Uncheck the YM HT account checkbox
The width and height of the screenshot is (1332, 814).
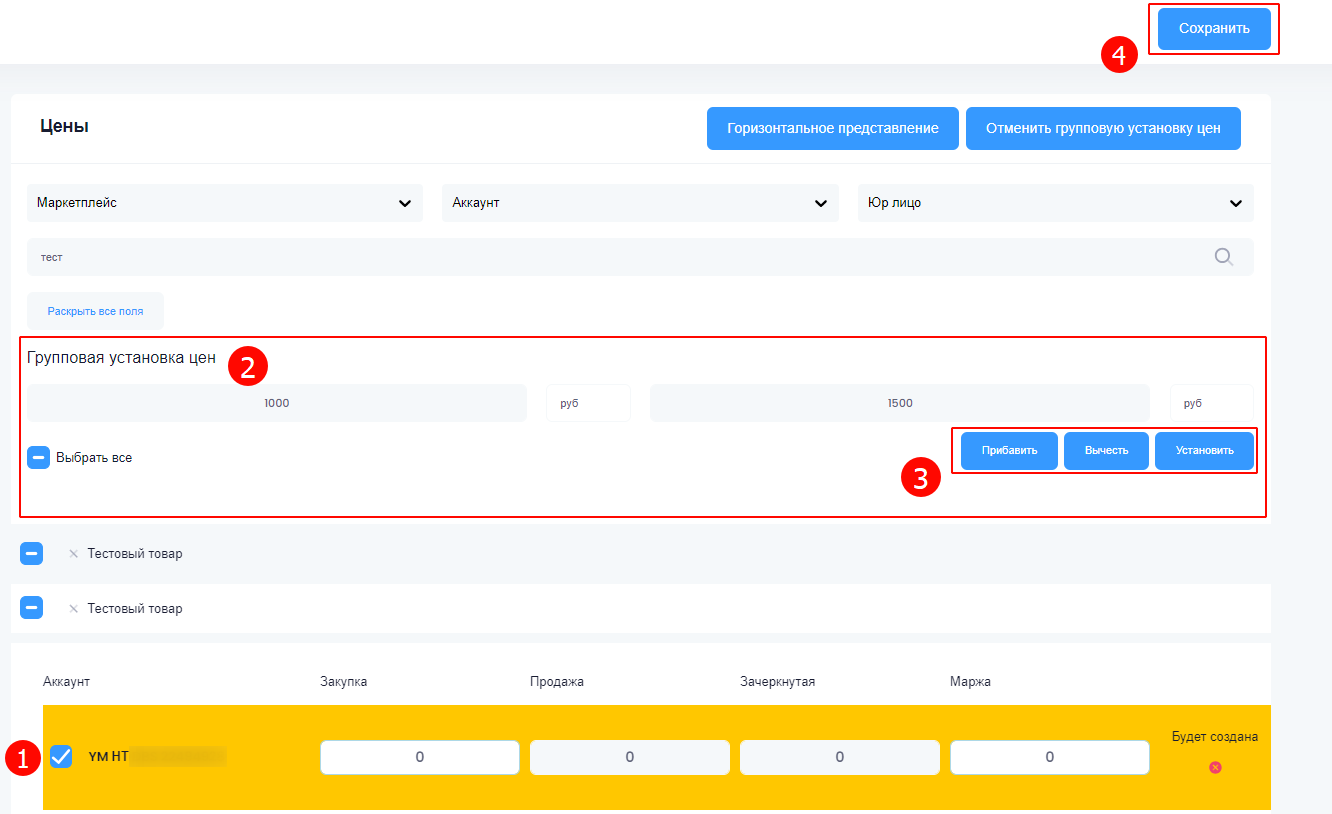(61, 757)
